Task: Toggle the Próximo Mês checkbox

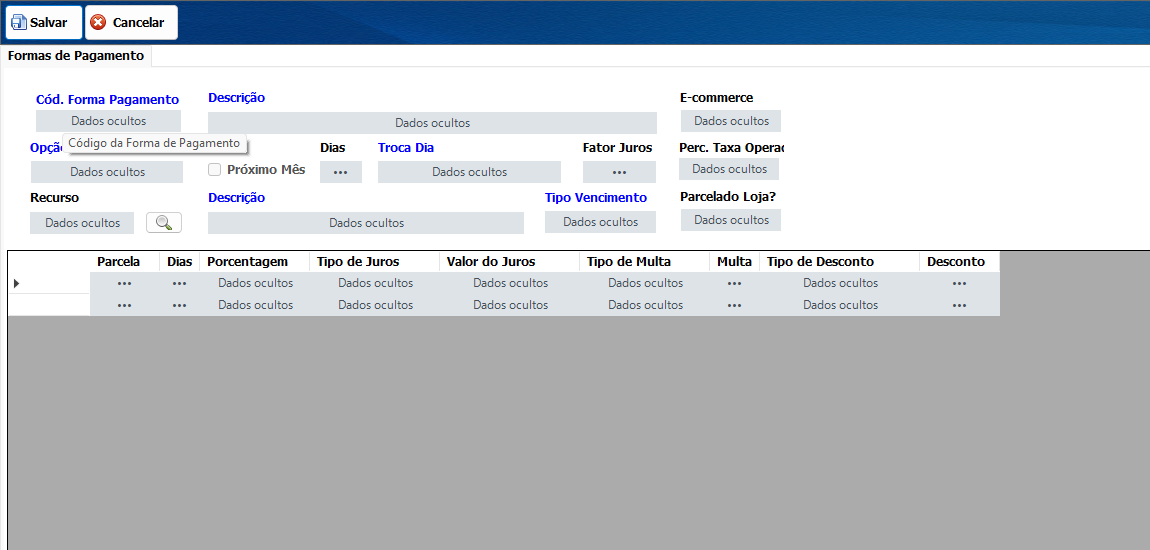Action: (214, 170)
